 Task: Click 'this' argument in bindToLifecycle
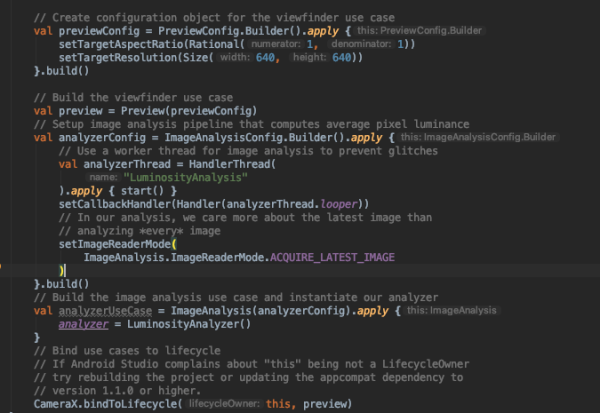[278, 404]
